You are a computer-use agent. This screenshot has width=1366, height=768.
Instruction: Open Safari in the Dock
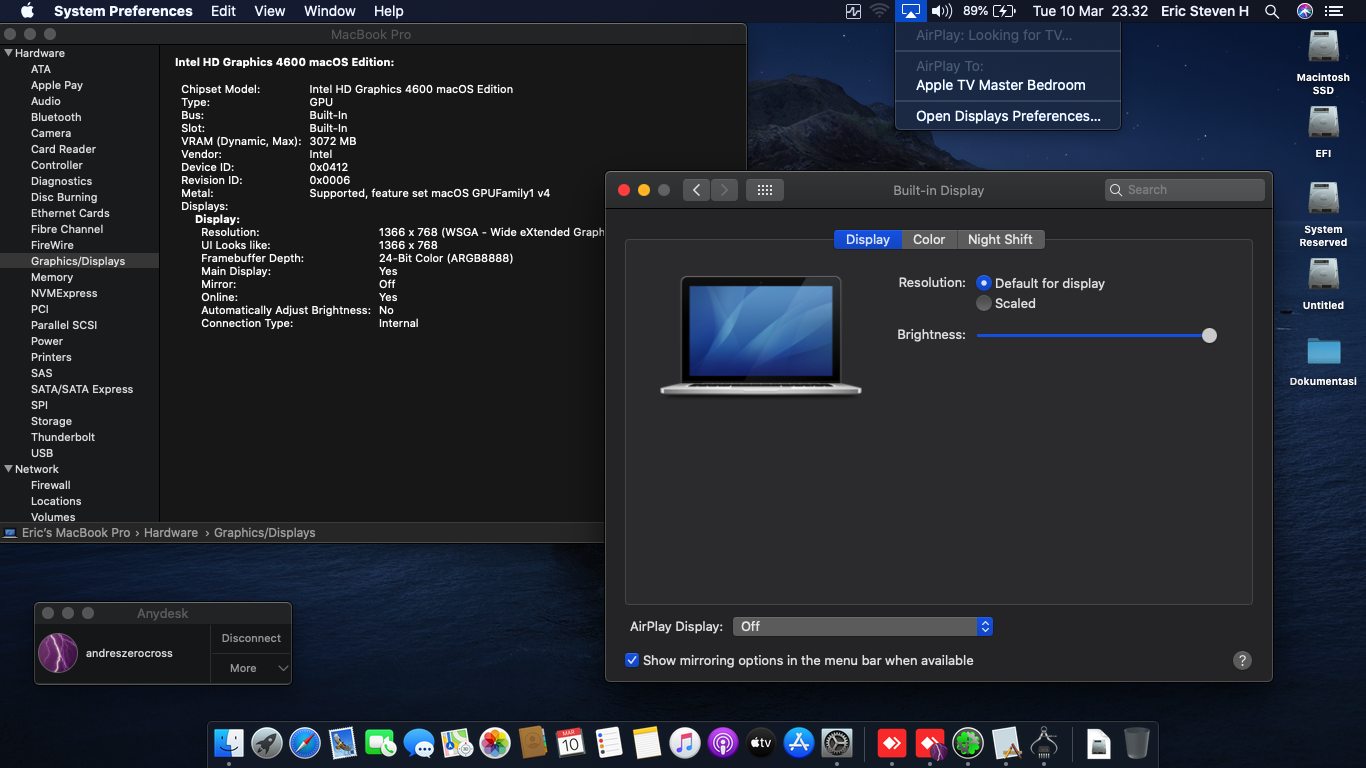[x=305, y=743]
